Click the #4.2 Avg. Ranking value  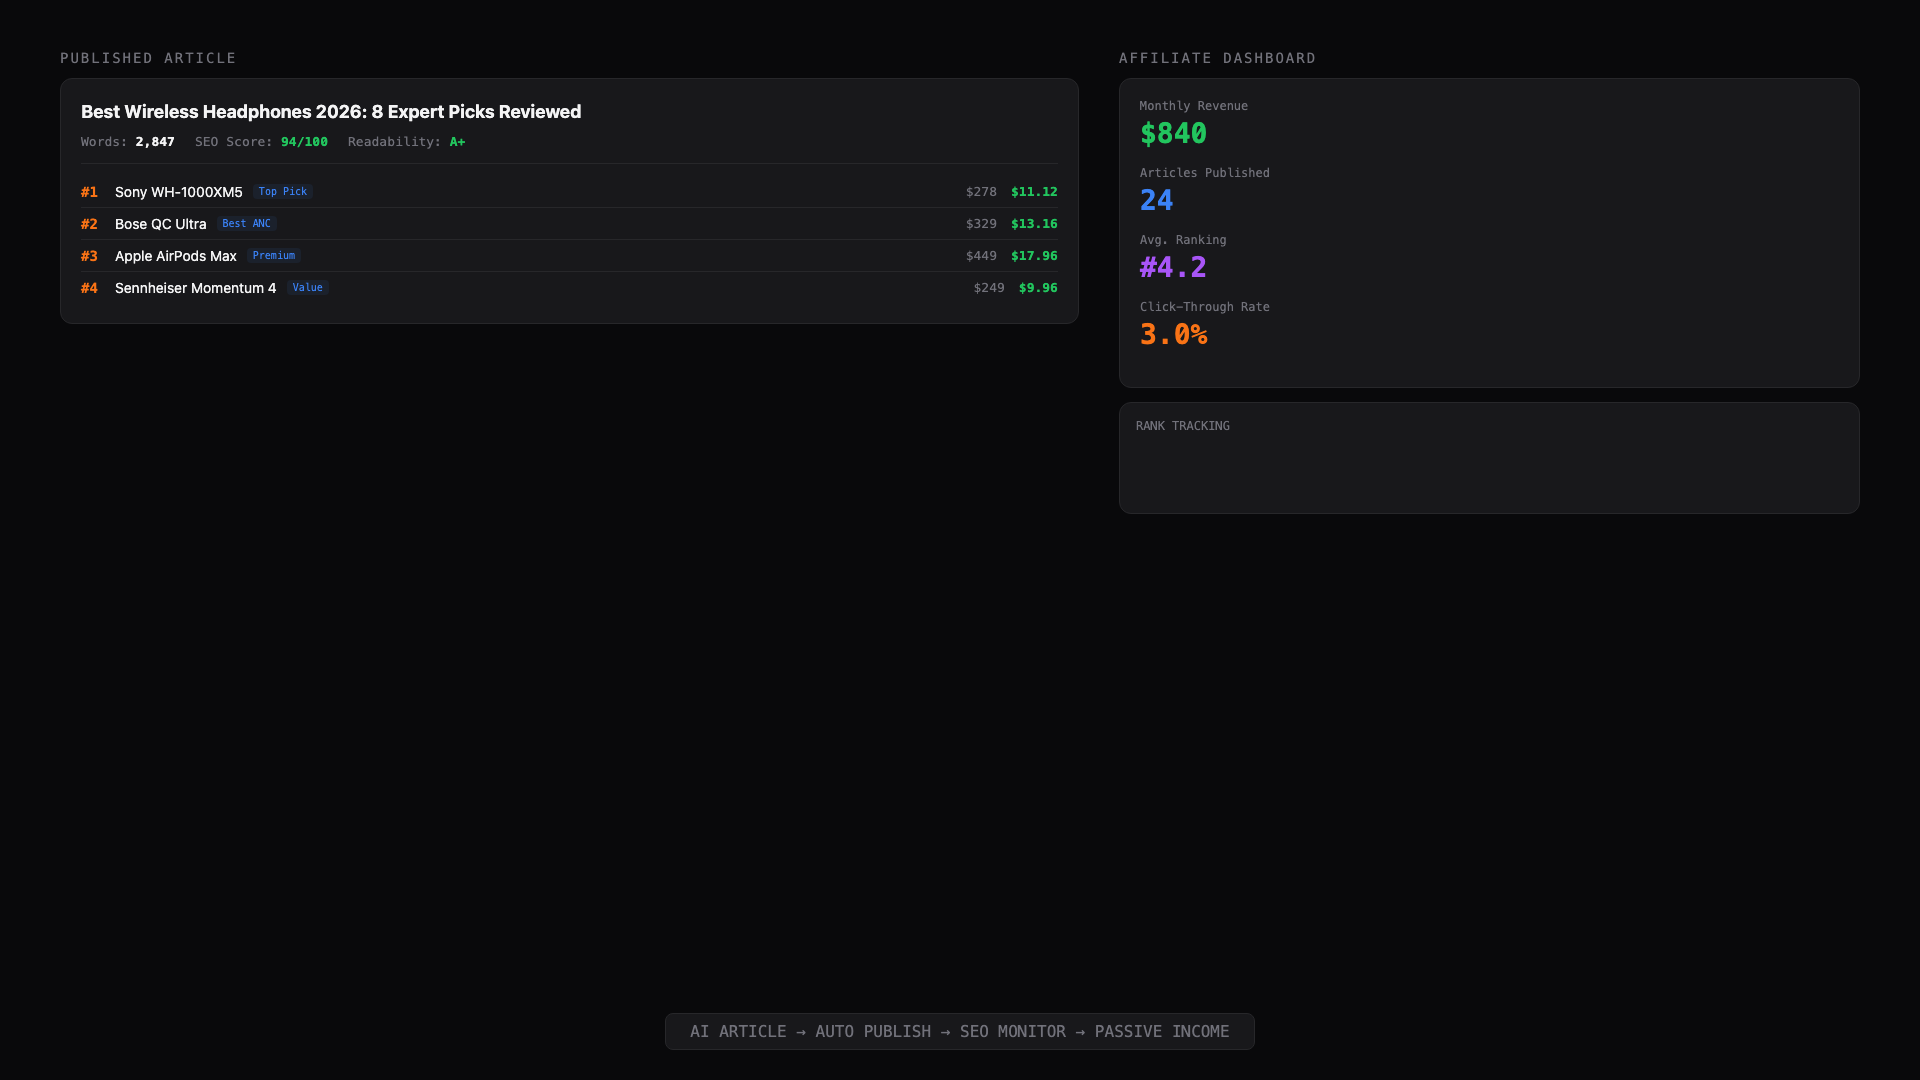tap(1173, 268)
